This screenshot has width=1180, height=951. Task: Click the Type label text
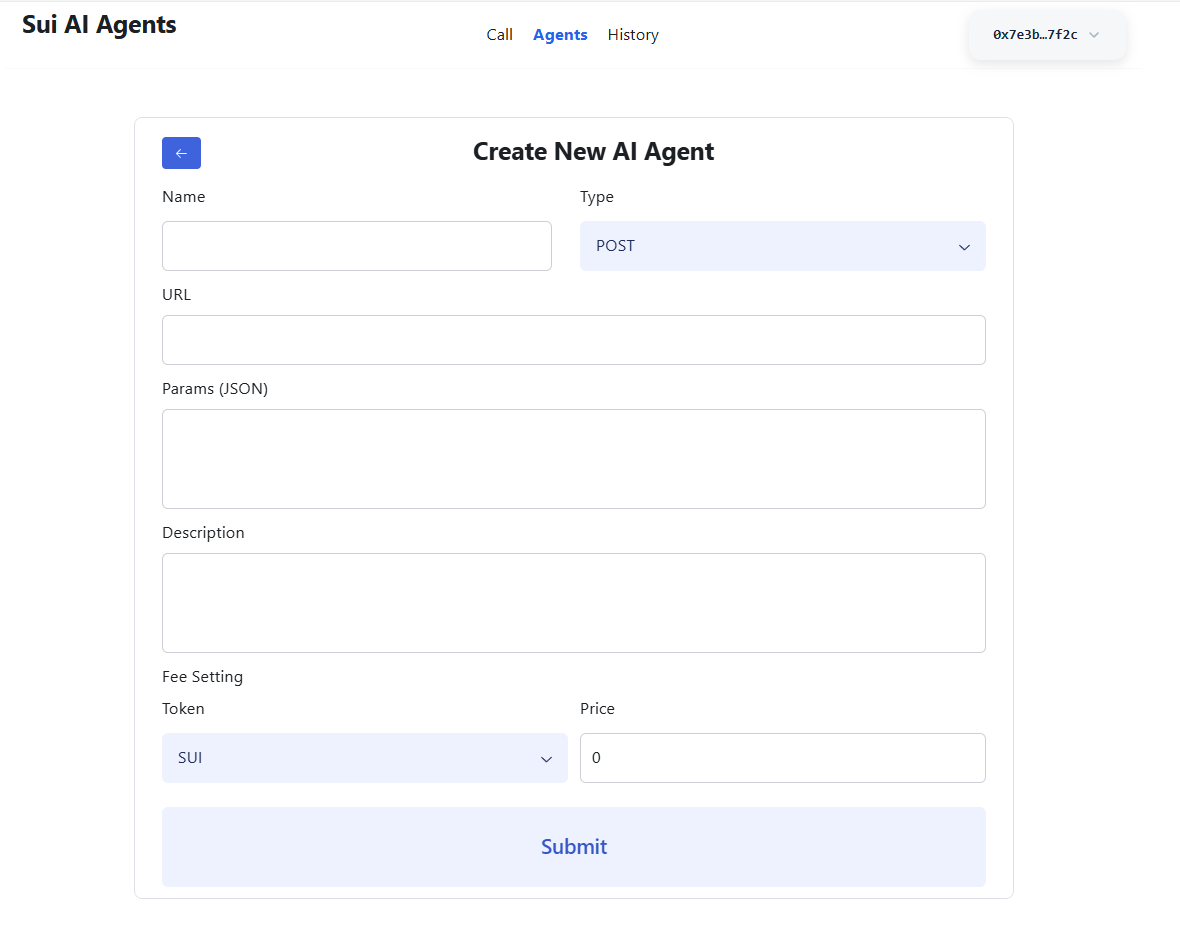pyautogui.click(x=597, y=197)
